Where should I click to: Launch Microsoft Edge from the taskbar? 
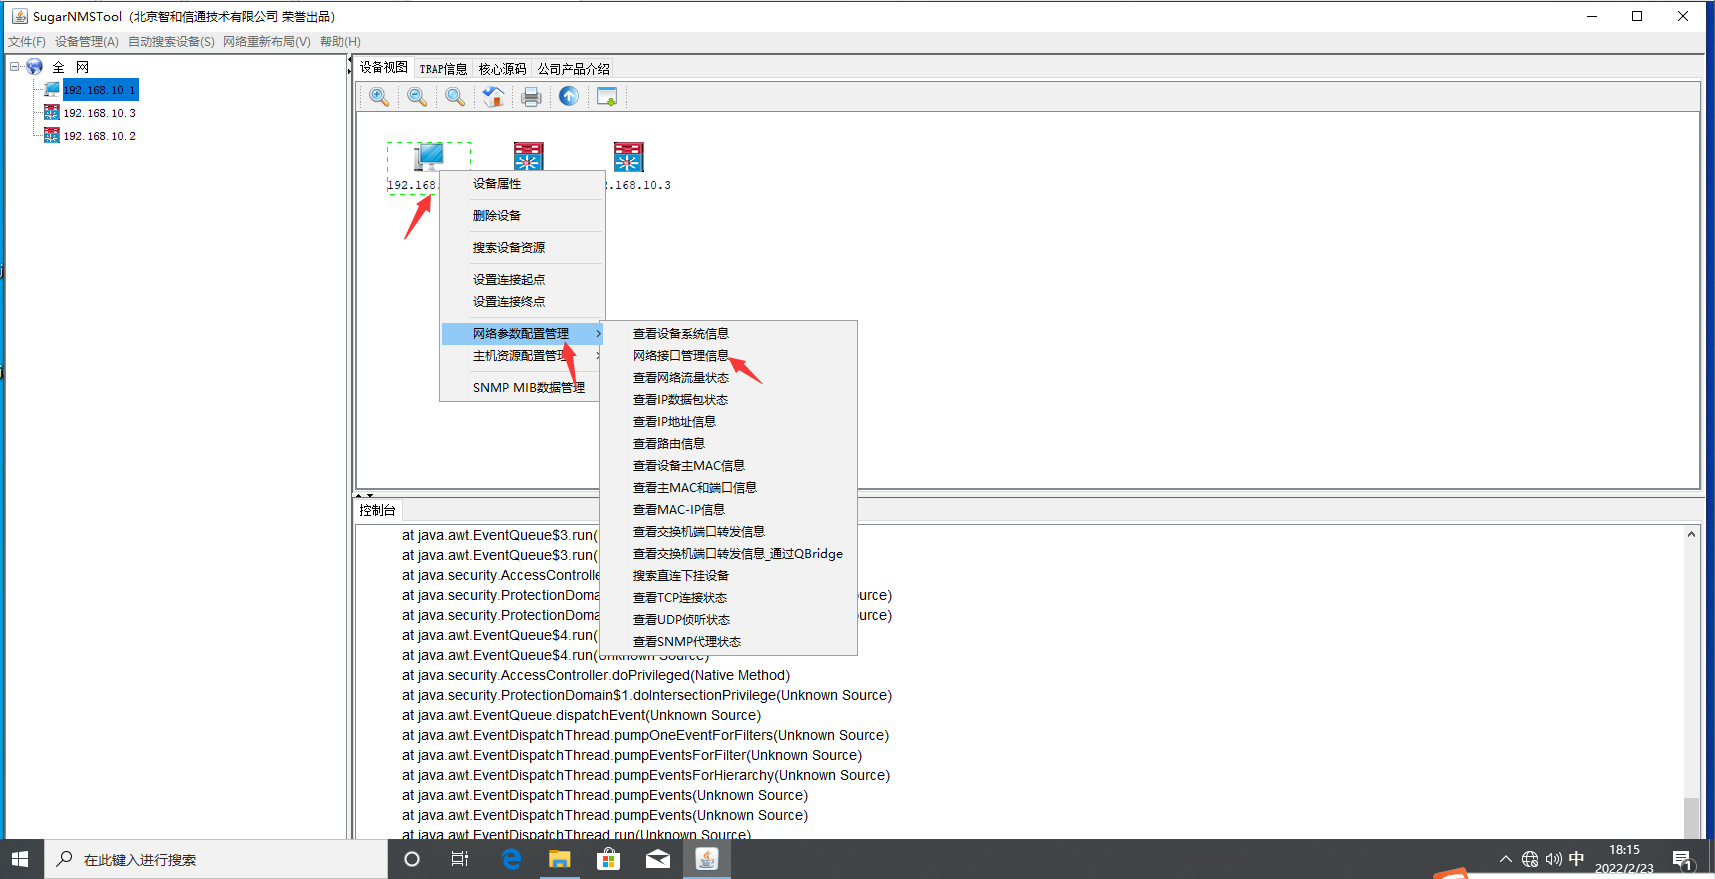tap(511, 859)
